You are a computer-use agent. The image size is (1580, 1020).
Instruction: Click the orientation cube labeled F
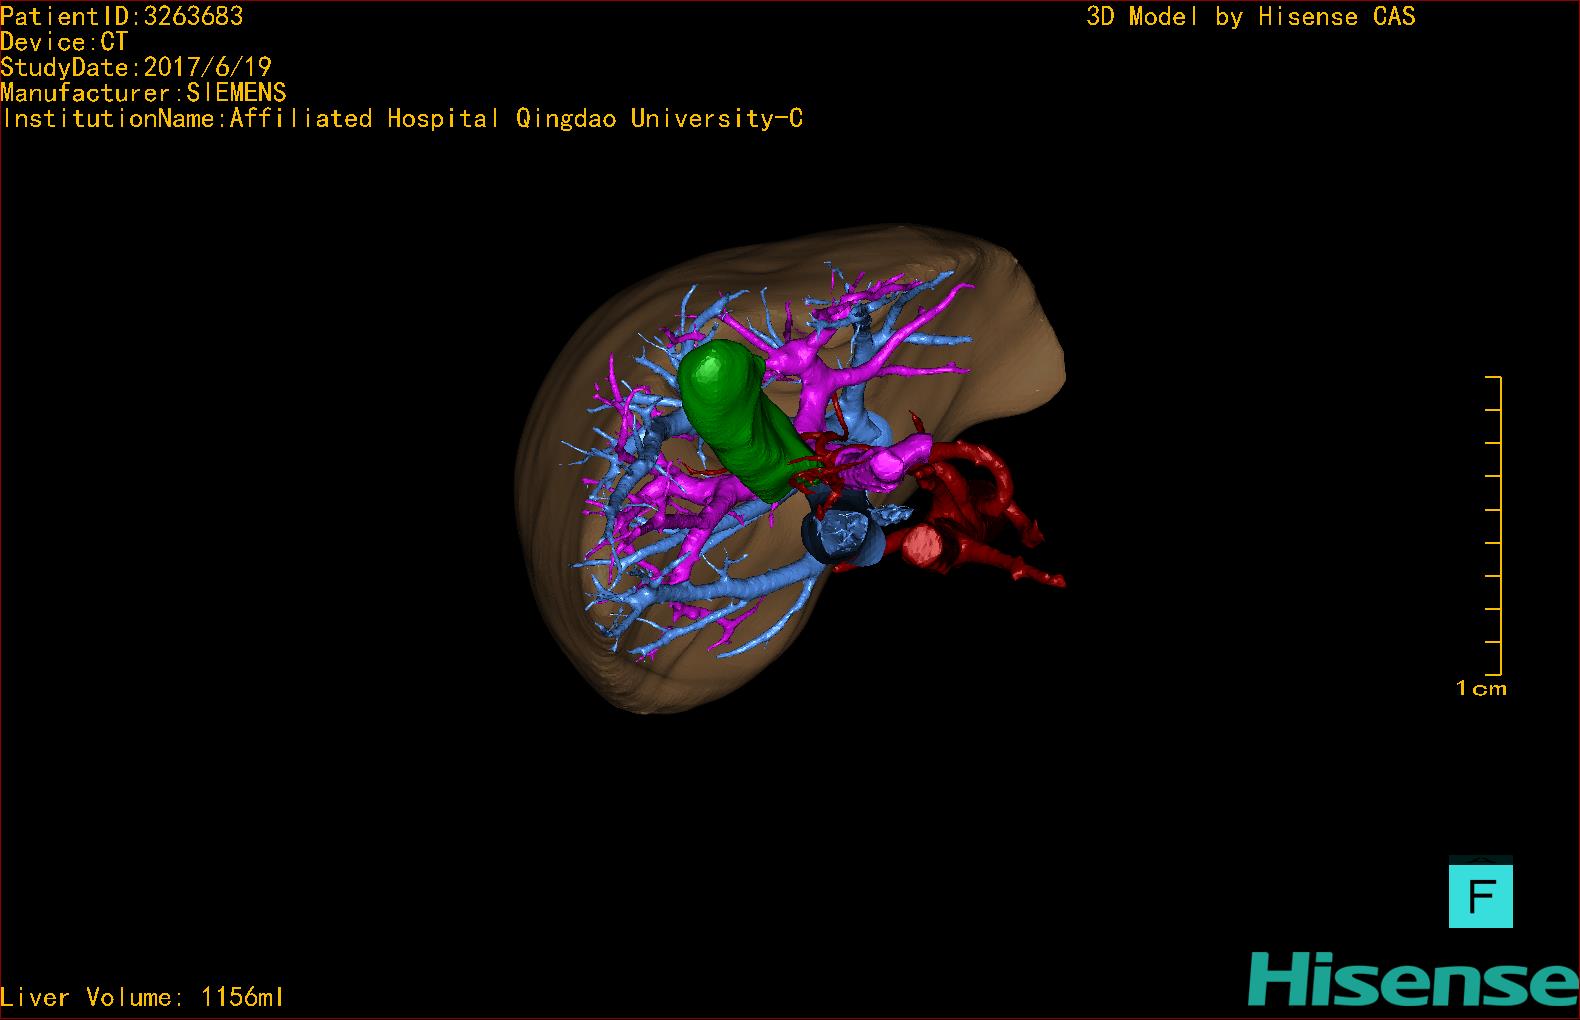pyautogui.click(x=1480, y=894)
